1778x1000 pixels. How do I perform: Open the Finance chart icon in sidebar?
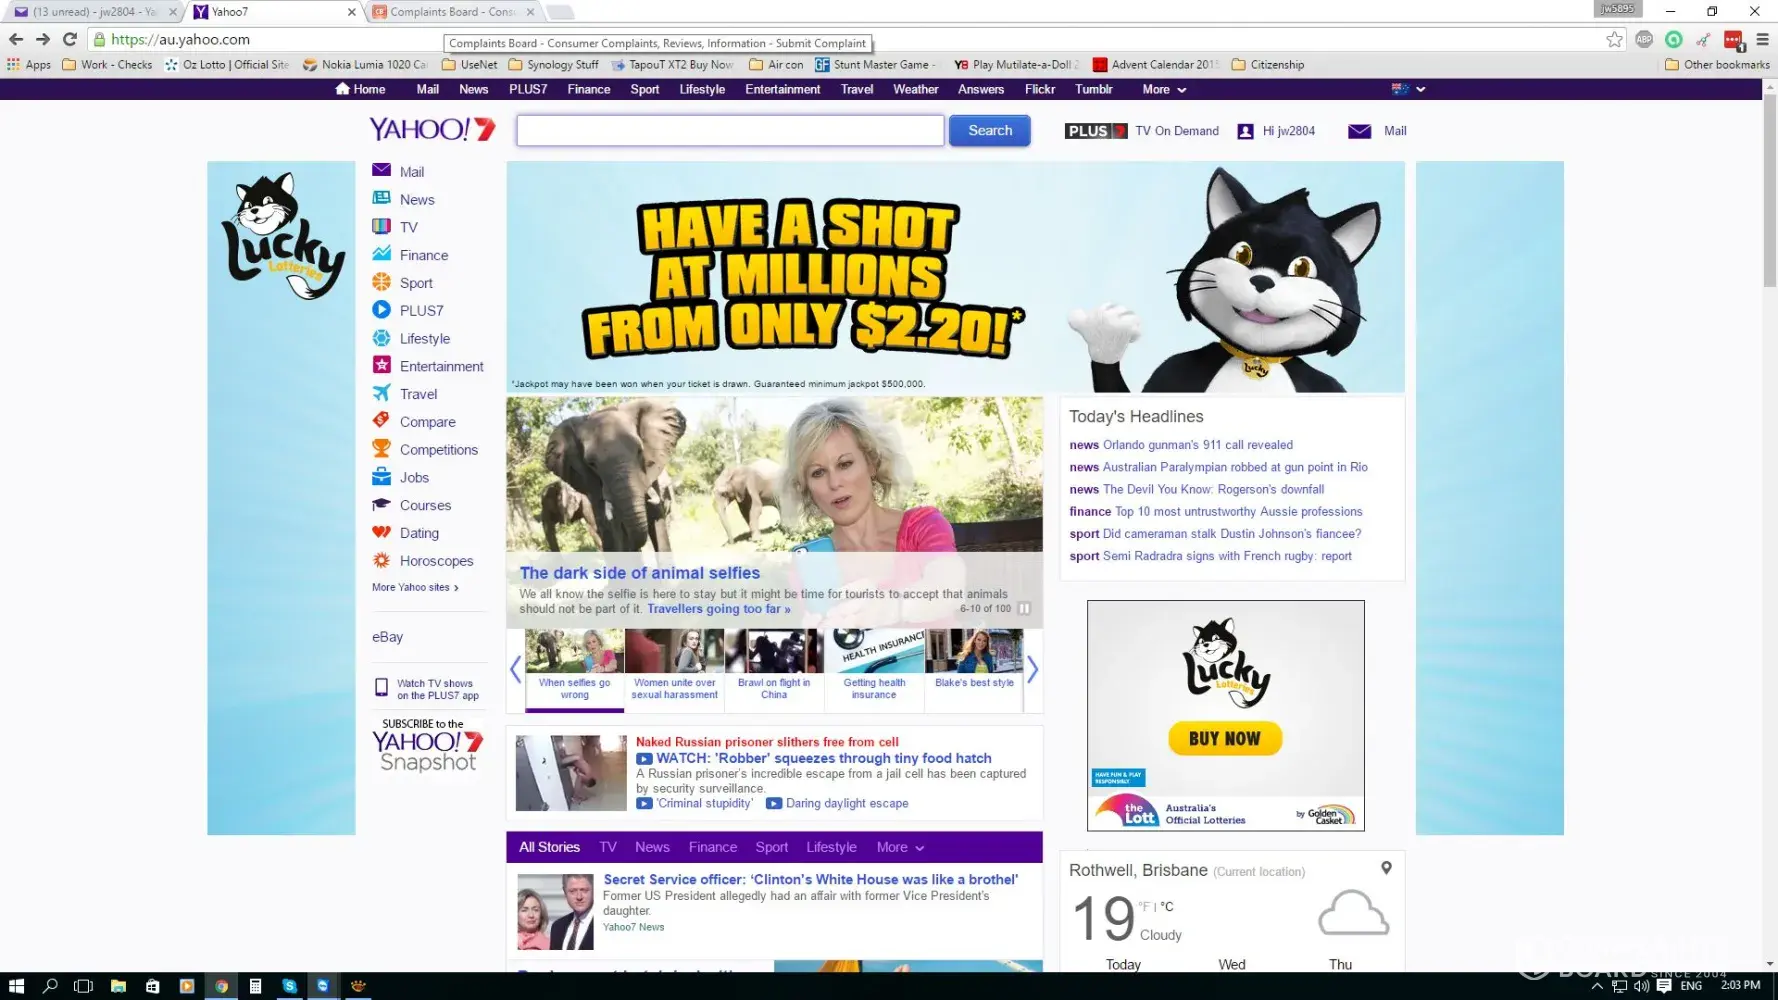[381, 254]
